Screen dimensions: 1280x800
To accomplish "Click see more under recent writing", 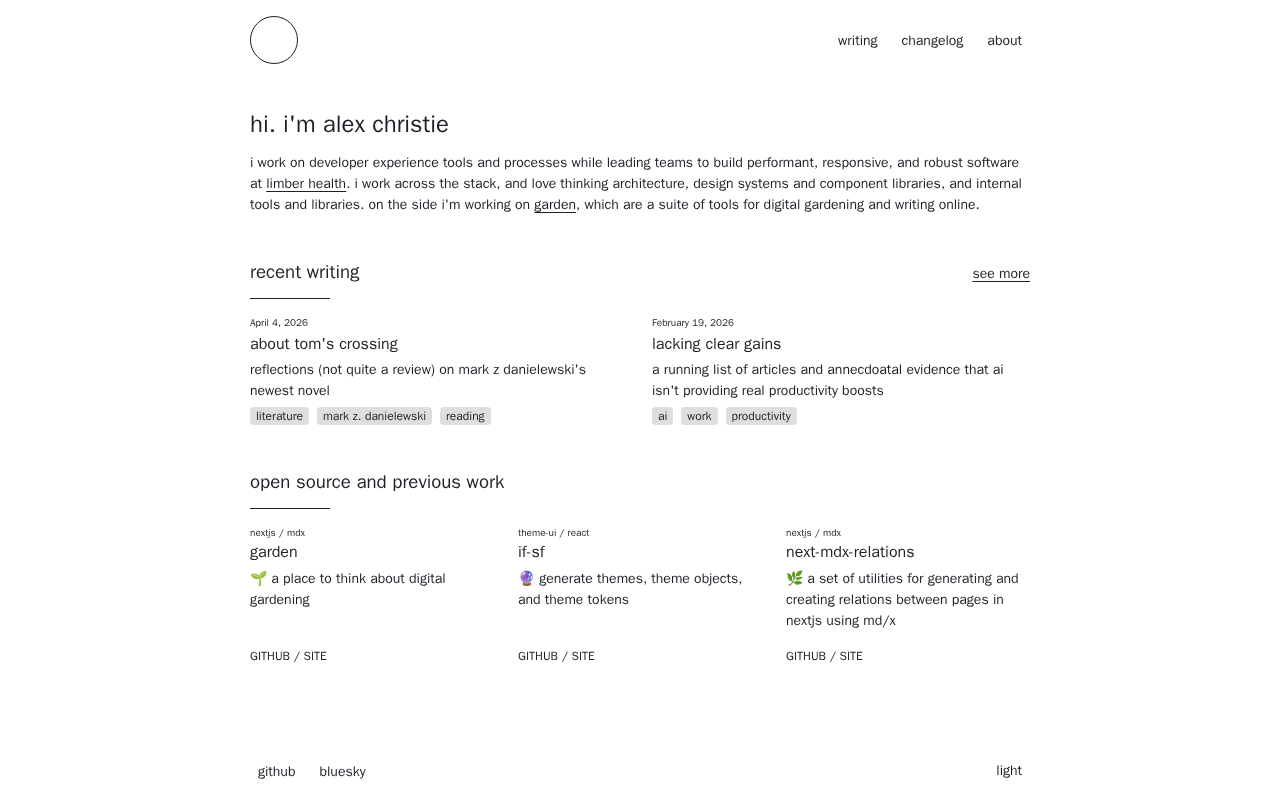I will (1000, 274).
